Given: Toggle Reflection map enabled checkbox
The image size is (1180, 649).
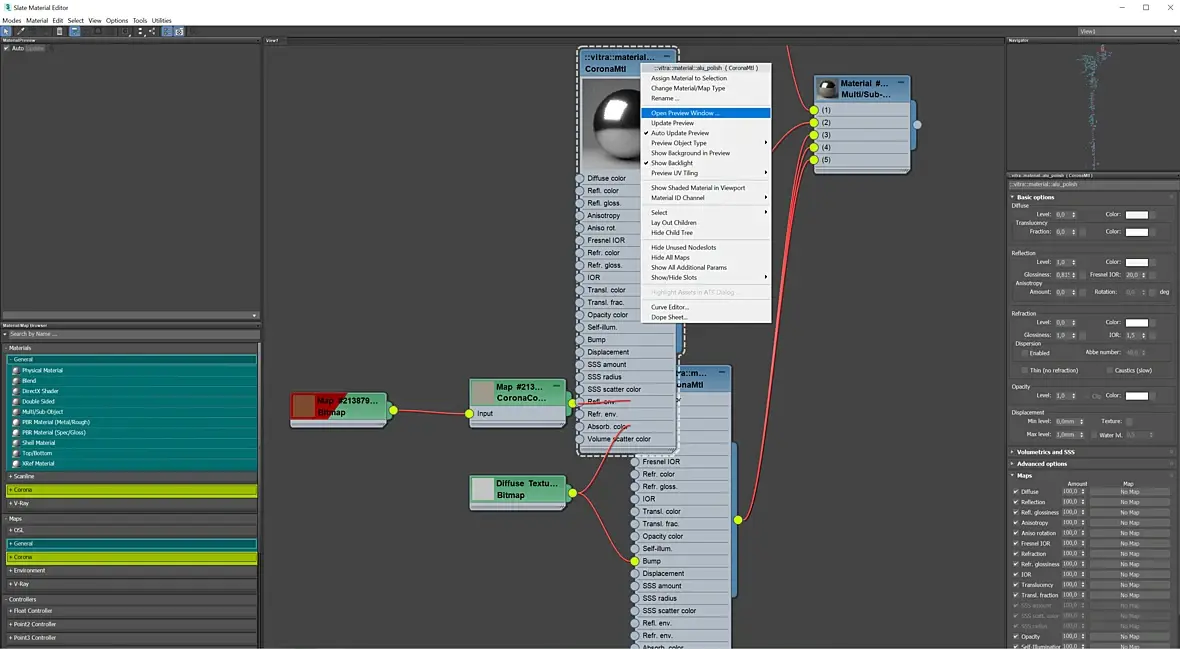Looking at the screenshot, I should click(x=1015, y=502).
